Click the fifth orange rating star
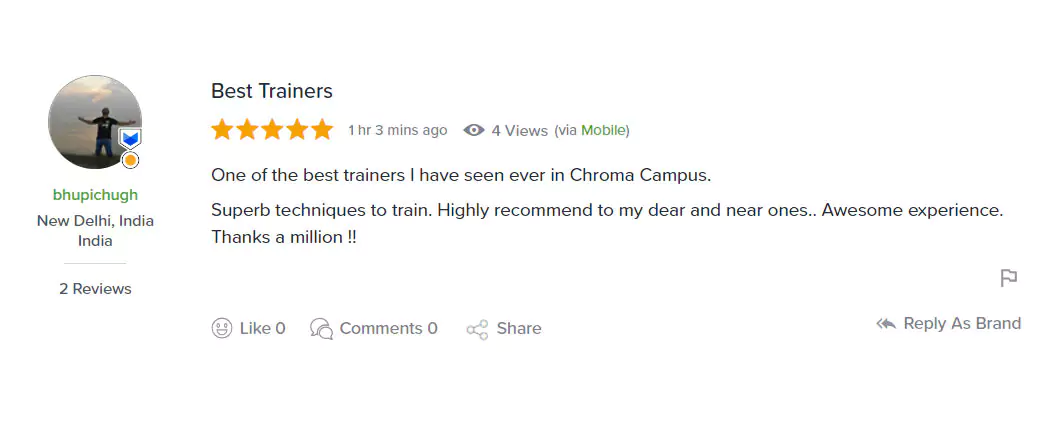 (x=322, y=130)
